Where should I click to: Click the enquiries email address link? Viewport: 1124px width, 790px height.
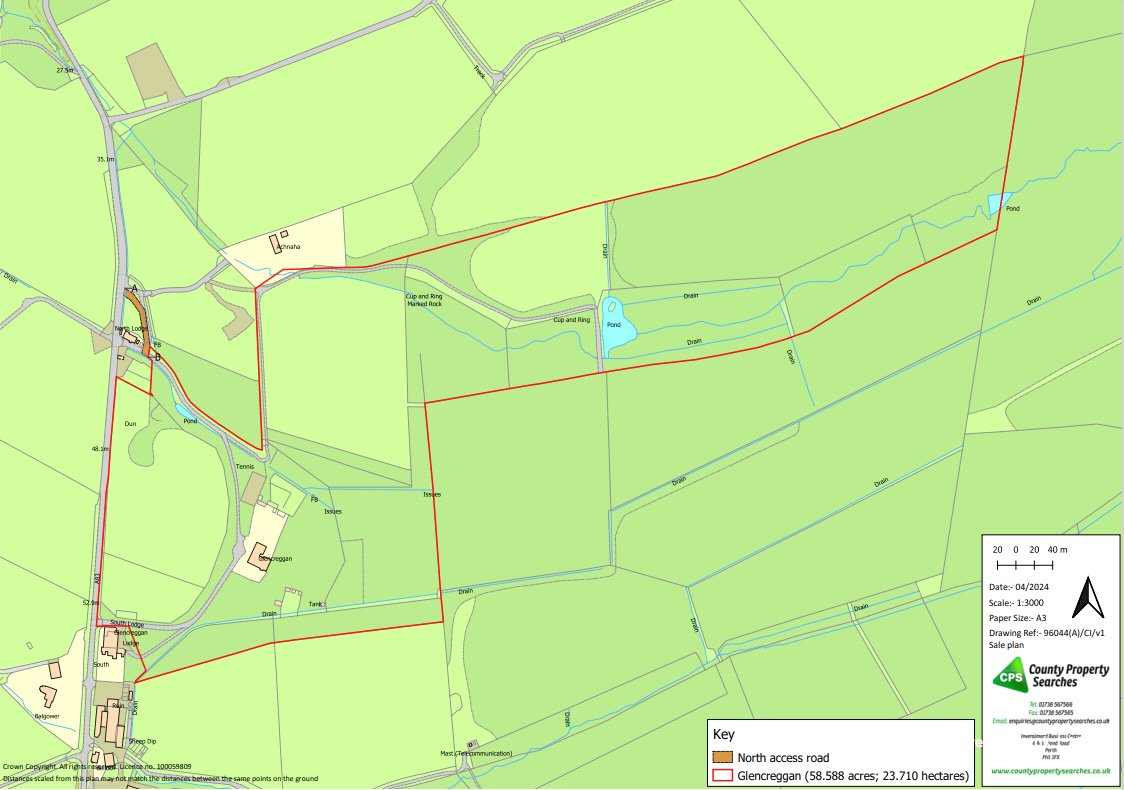[x=1051, y=720]
